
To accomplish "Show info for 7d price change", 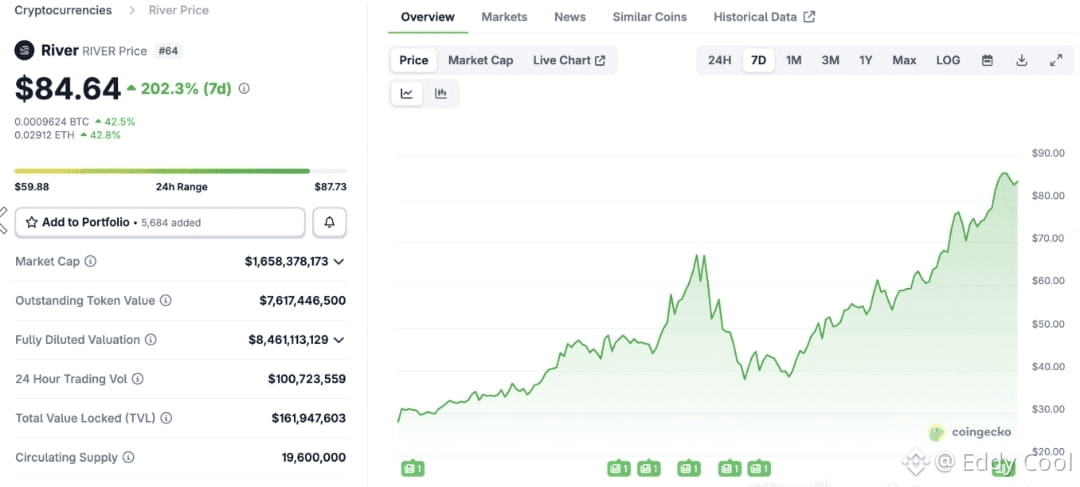I will coord(244,88).
